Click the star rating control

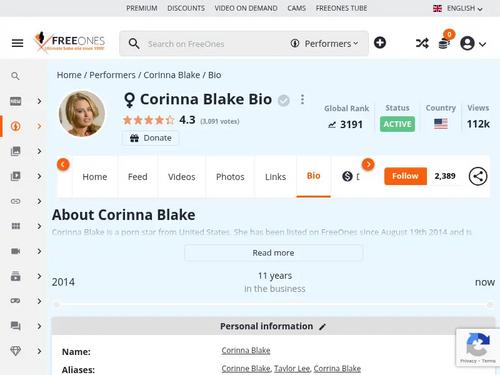tap(149, 120)
